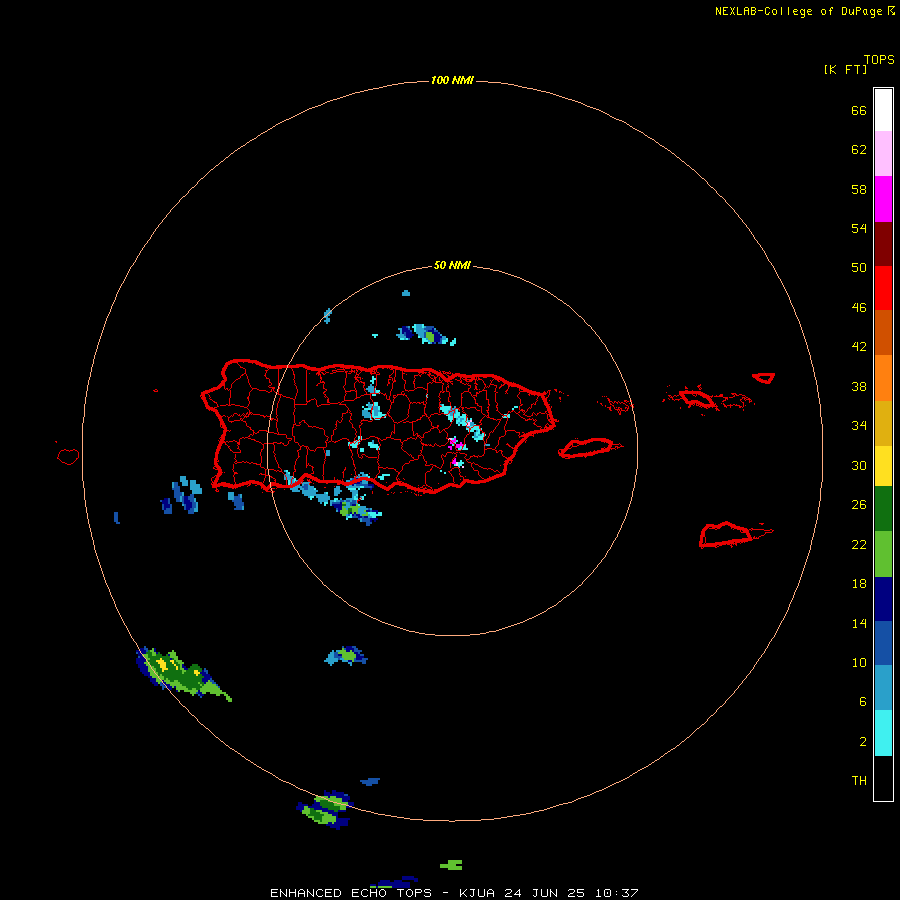Click the small Mona island outline far west
Screen dimensions: 900x900
tap(68, 456)
